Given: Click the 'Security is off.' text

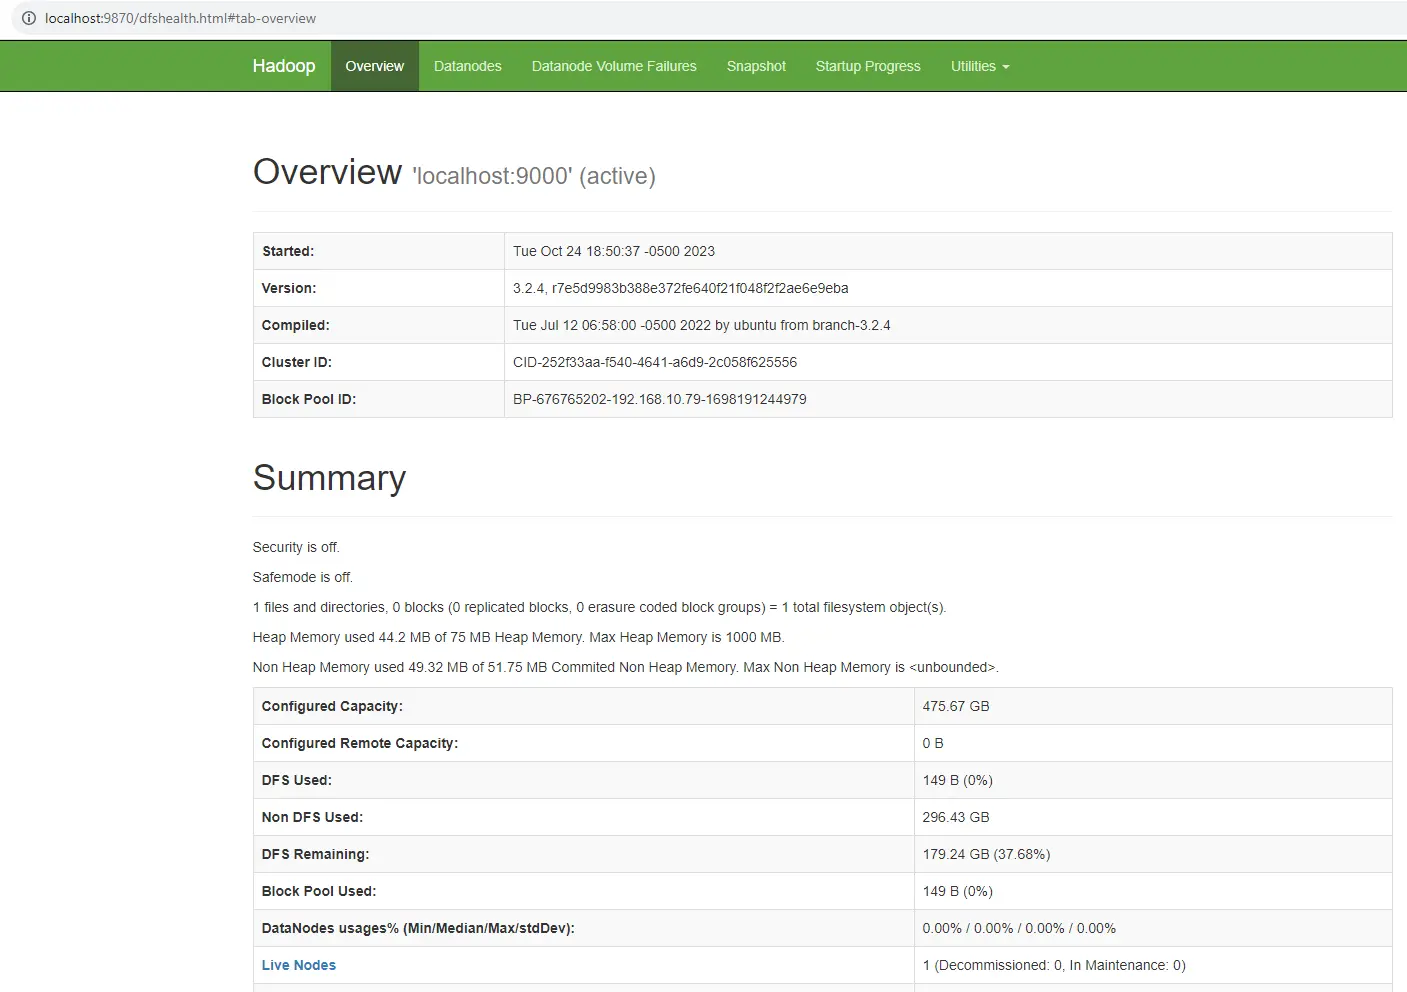Looking at the screenshot, I should click(296, 547).
